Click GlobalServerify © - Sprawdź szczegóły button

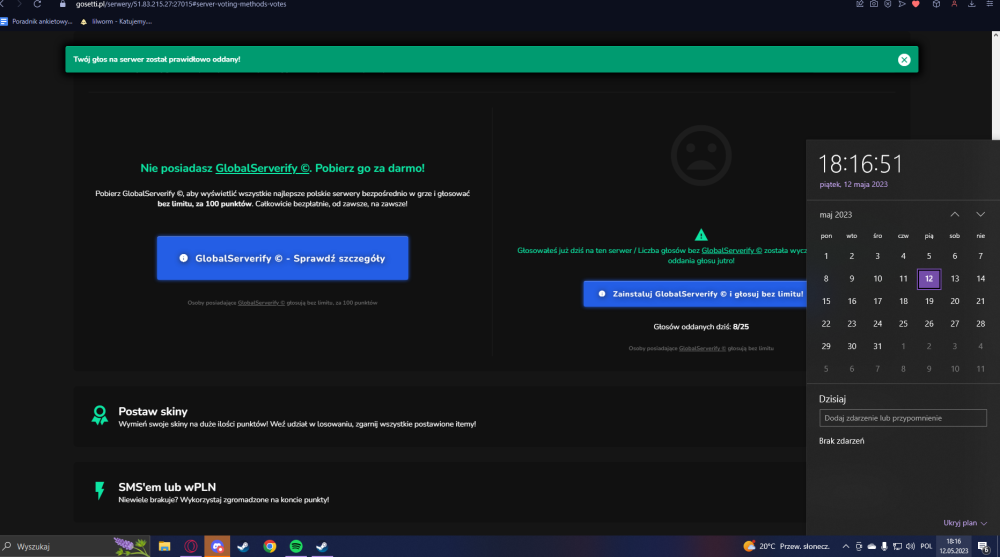(283, 258)
